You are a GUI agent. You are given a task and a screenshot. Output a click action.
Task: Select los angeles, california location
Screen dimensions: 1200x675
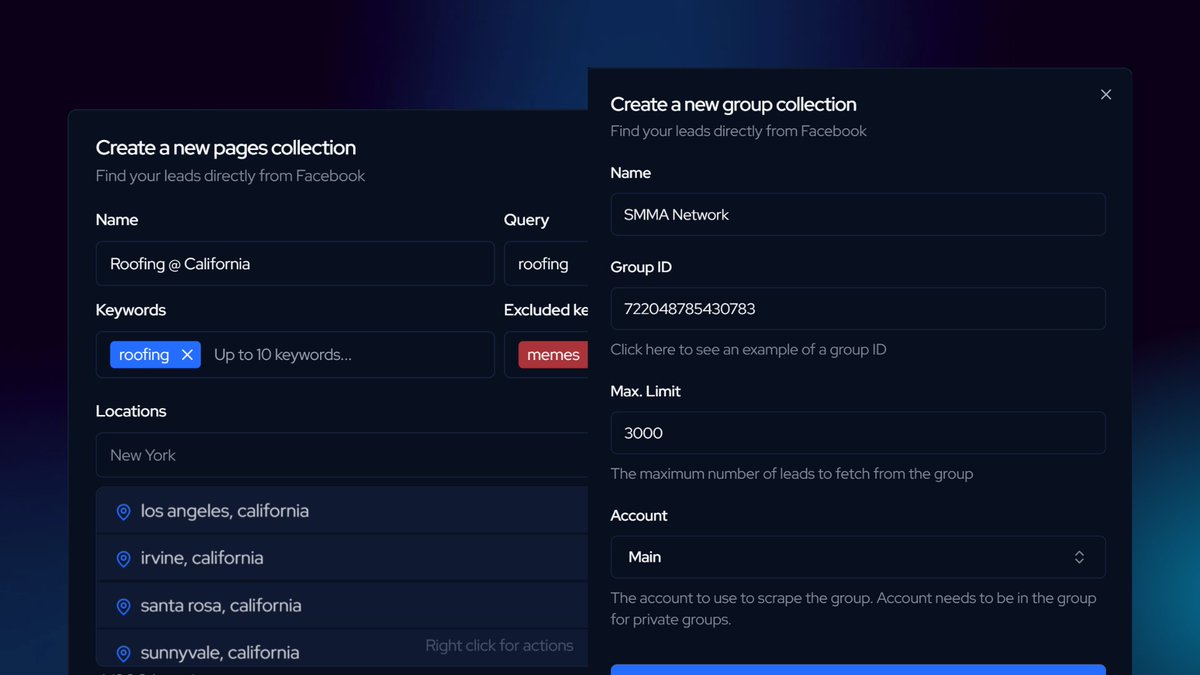click(342, 511)
